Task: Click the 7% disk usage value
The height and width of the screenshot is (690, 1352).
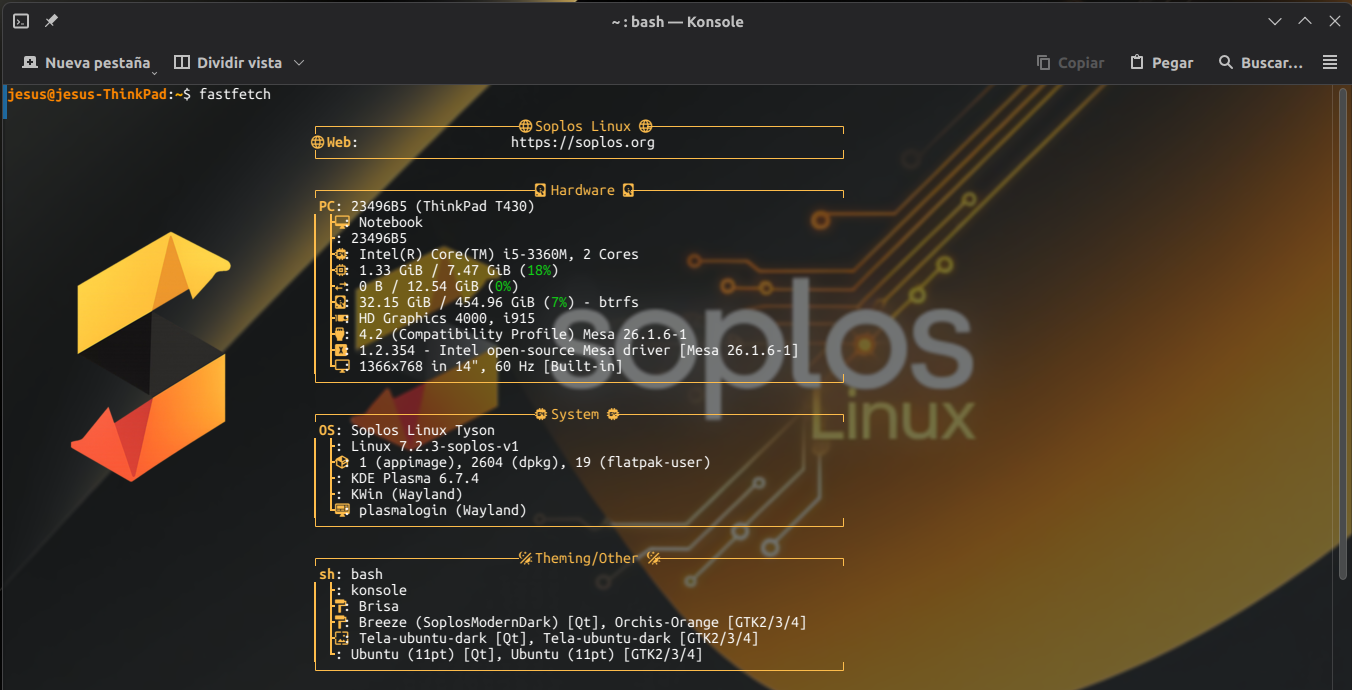Action: coord(559,302)
